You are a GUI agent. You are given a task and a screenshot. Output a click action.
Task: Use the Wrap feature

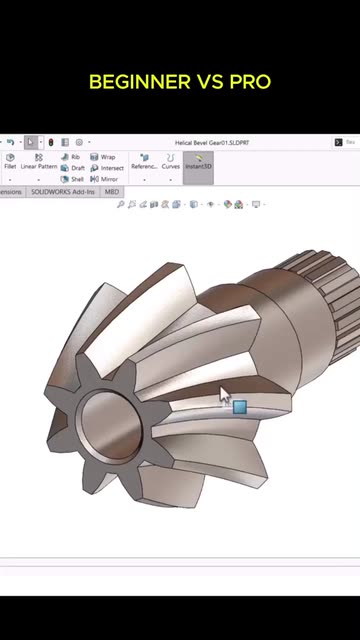click(103, 157)
